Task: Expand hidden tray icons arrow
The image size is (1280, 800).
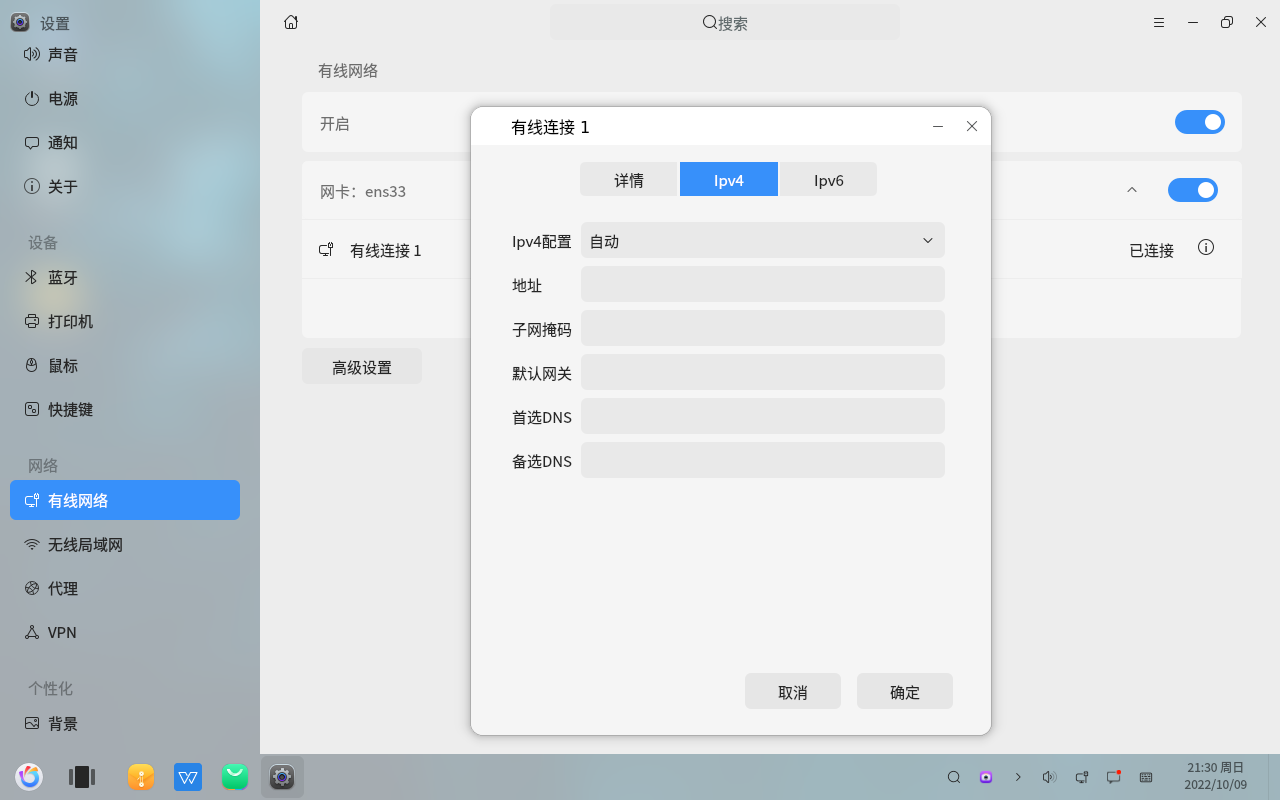Action: [x=1018, y=777]
